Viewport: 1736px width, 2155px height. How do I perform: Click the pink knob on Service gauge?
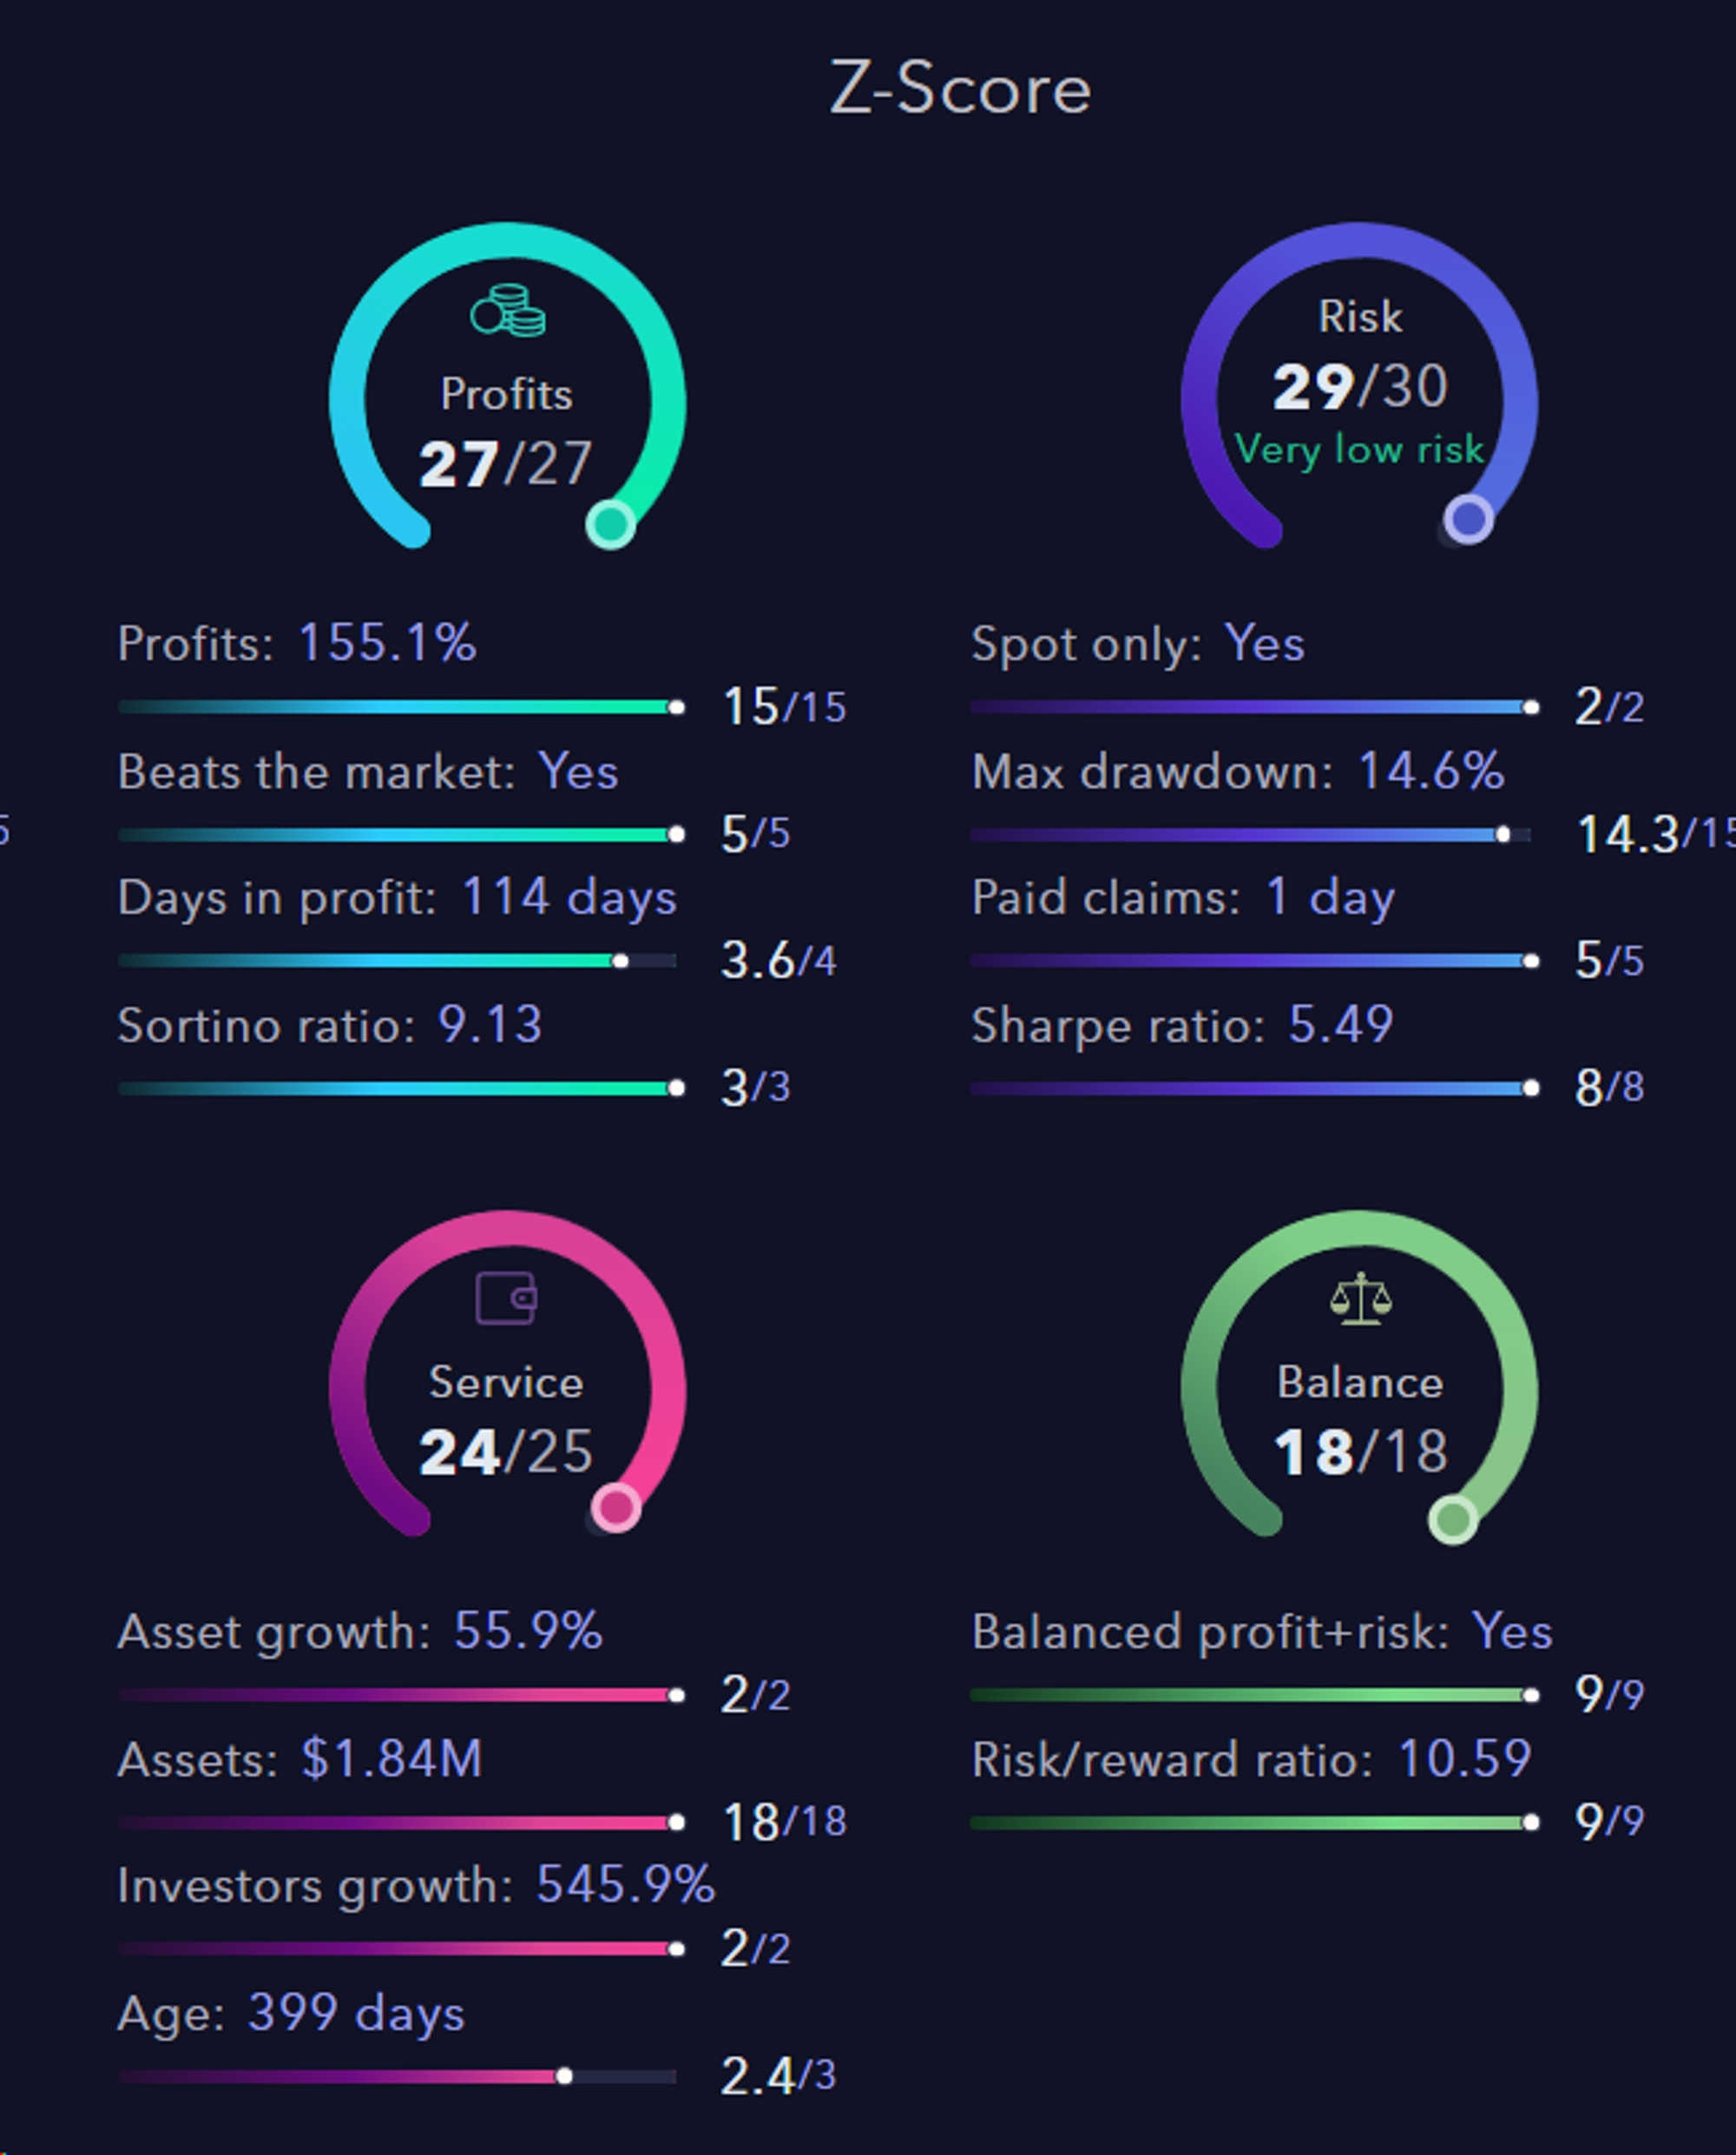click(x=616, y=1507)
